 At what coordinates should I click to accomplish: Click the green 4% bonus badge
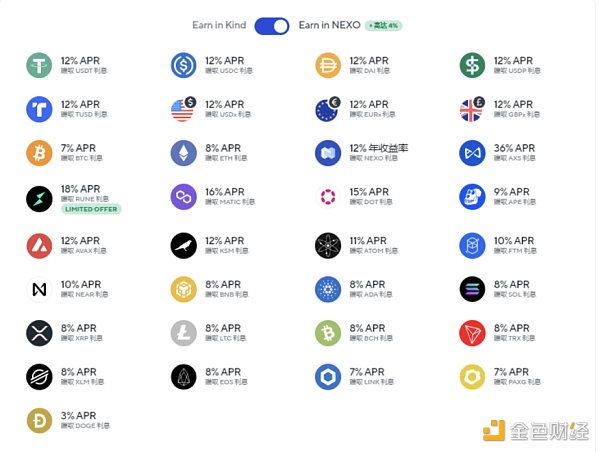tap(385, 25)
